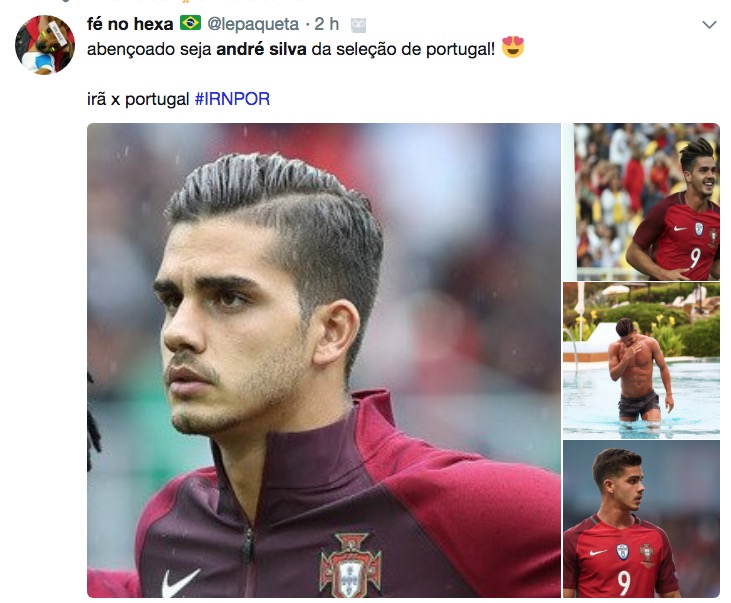Open the fé no hexa display name

coord(130,24)
